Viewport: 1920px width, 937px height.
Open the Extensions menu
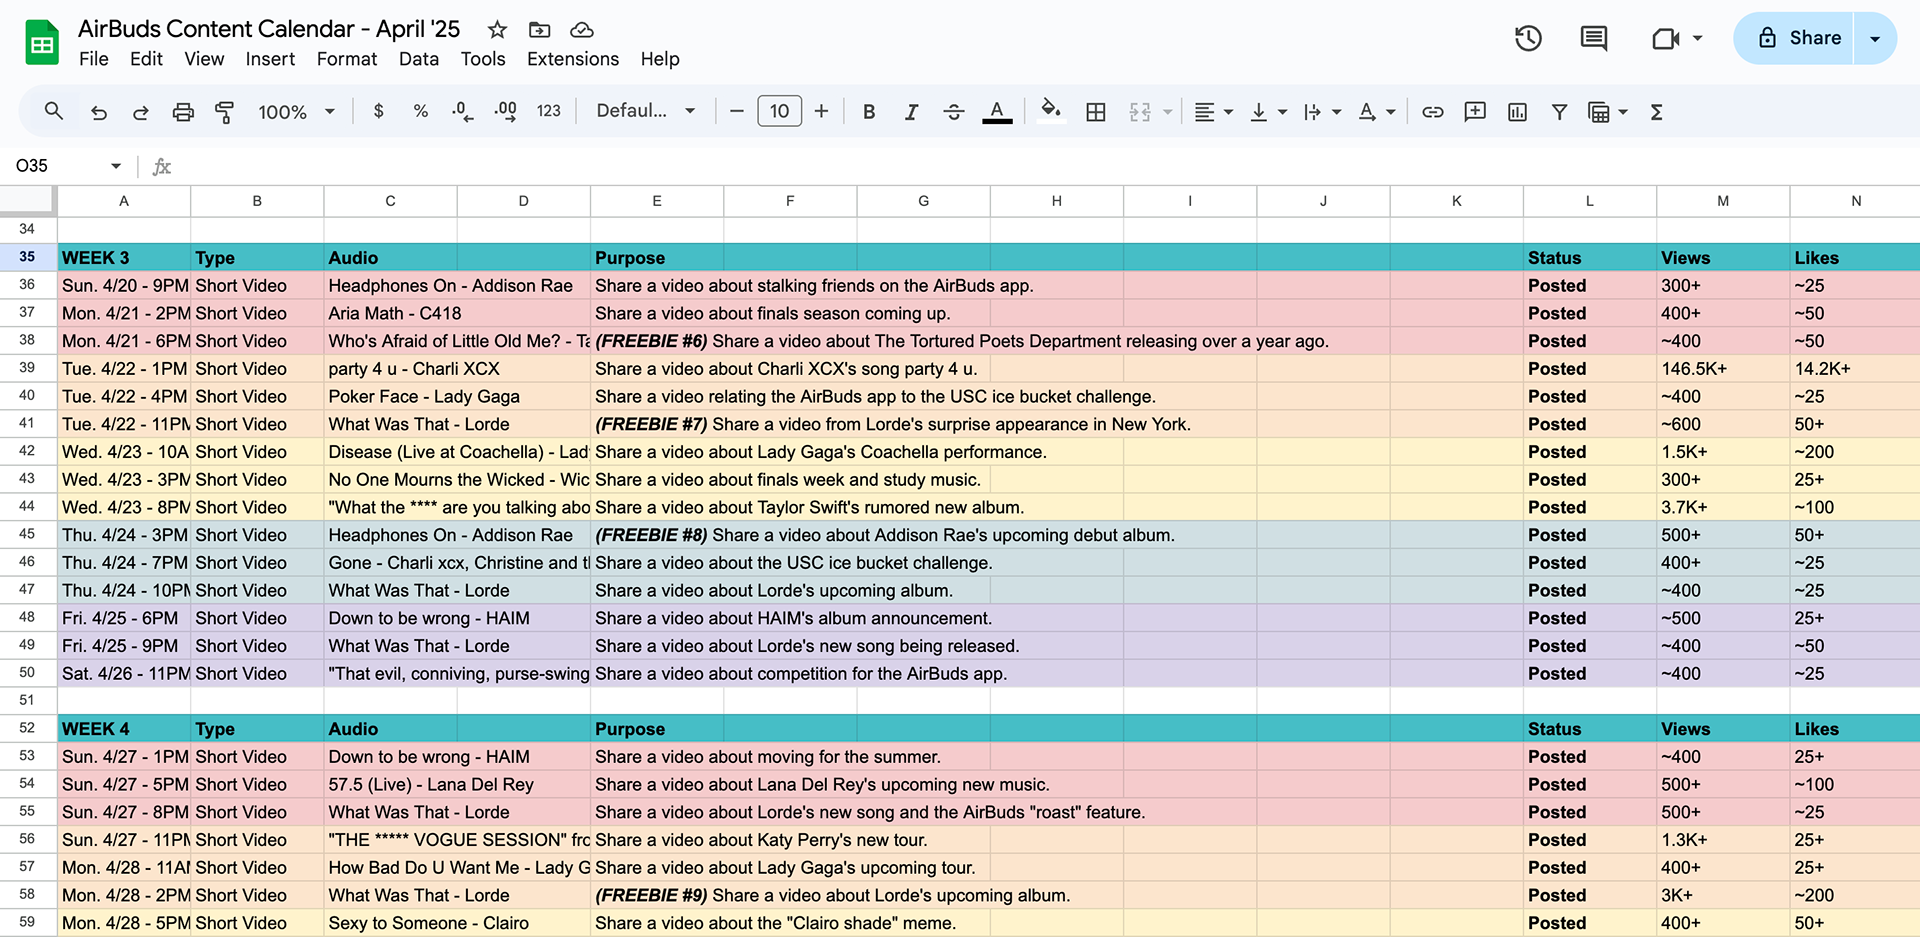(x=571, y=59)
